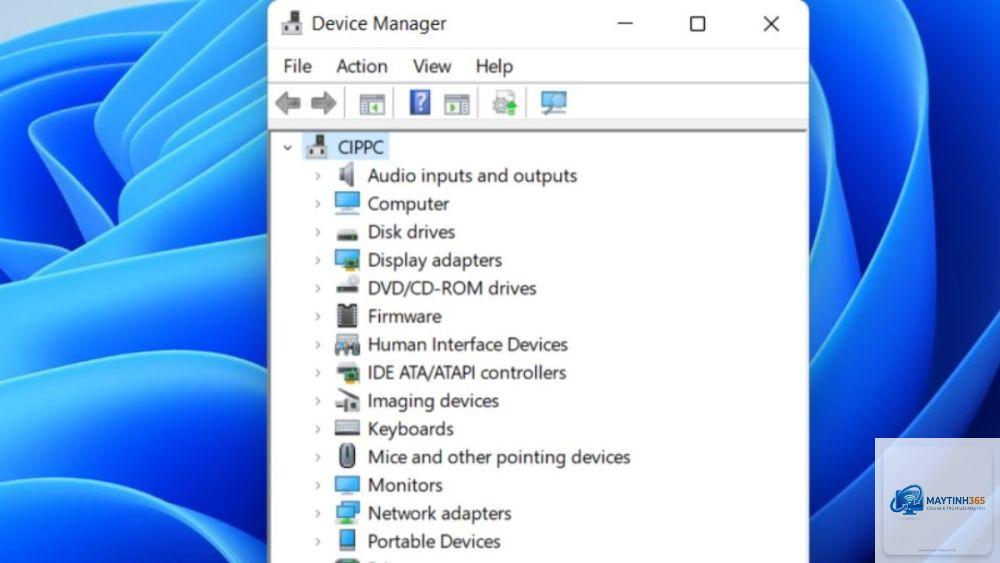This screenshot has height=563, width=1000.
Task: Expand the Network adapters chevron
Action: point(318,513)
